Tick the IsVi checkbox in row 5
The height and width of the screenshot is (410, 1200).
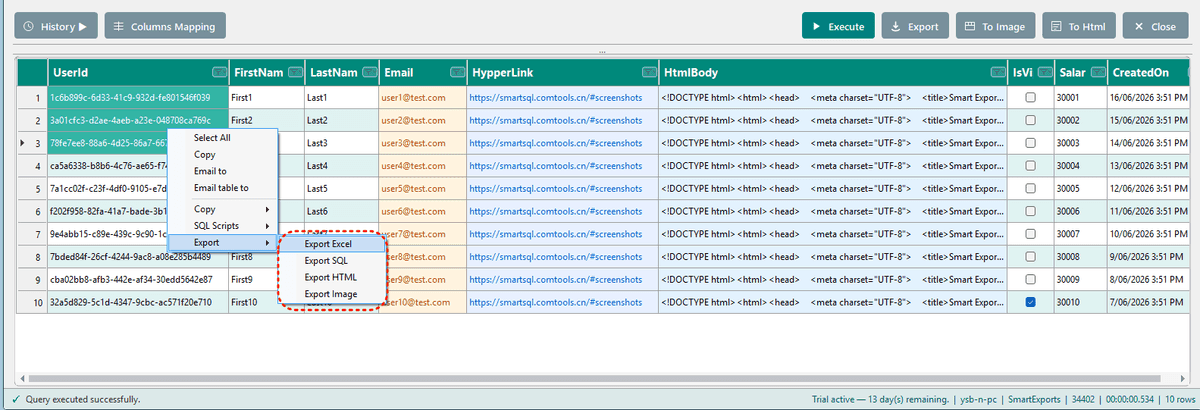click(x=1030, y=188)
